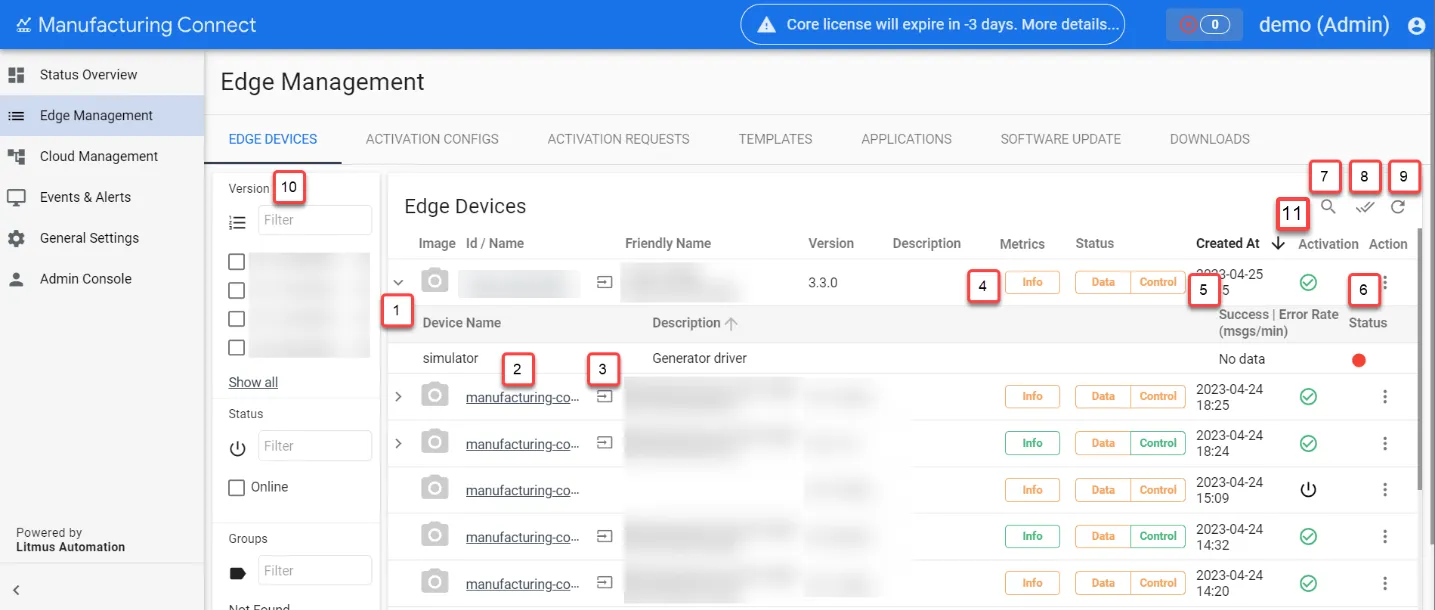
Task: Open manufacturing-co device link at 15:09
Action: click(522, 490)
